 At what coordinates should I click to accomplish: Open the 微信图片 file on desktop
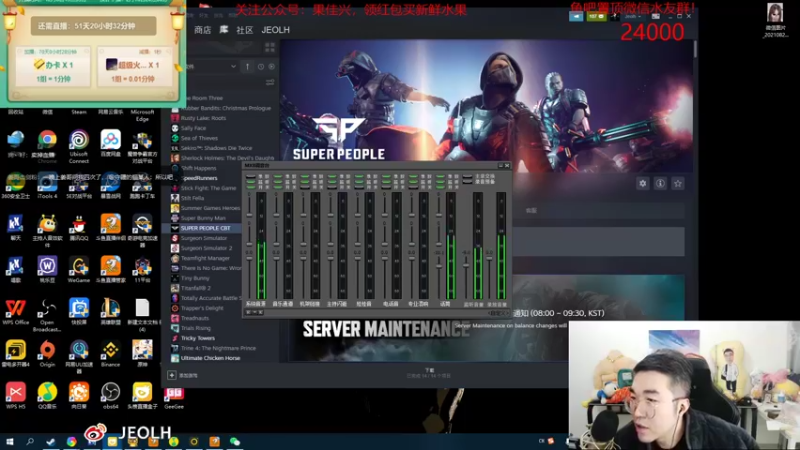pyautogui.click(x=775, y=20)
